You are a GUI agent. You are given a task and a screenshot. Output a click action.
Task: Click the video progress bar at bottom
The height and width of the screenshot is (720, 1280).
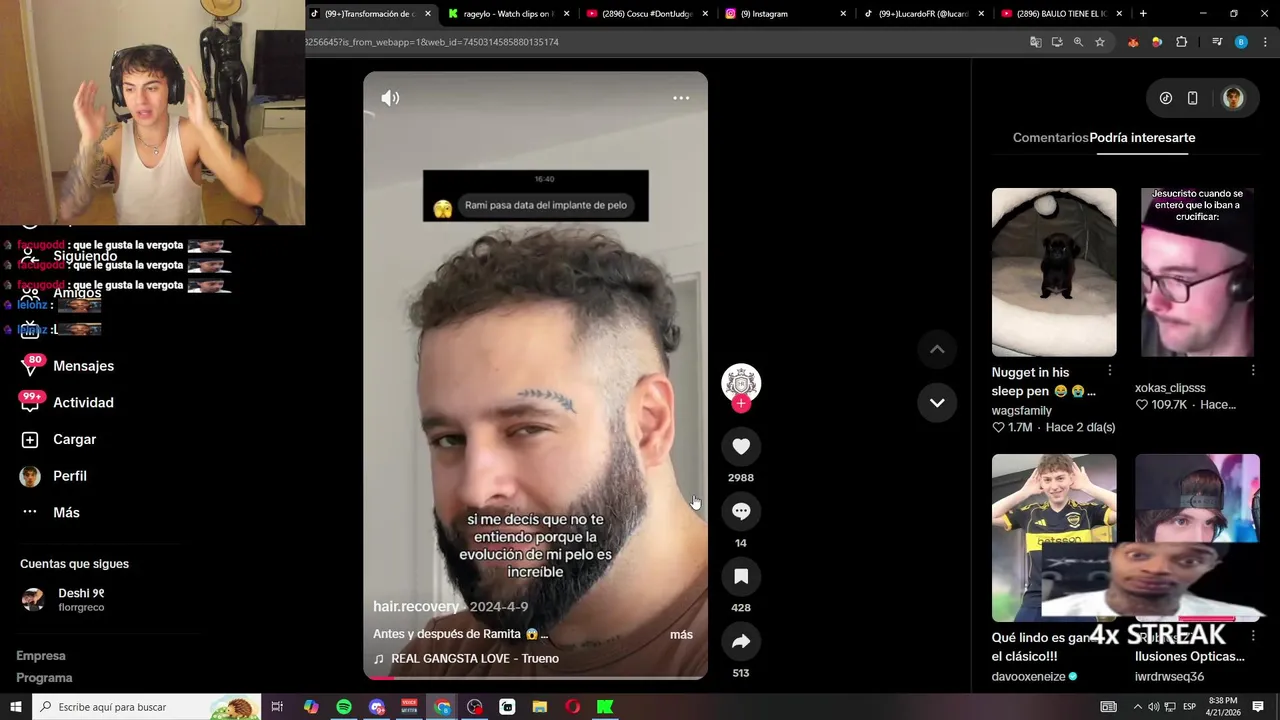(535, 677)
